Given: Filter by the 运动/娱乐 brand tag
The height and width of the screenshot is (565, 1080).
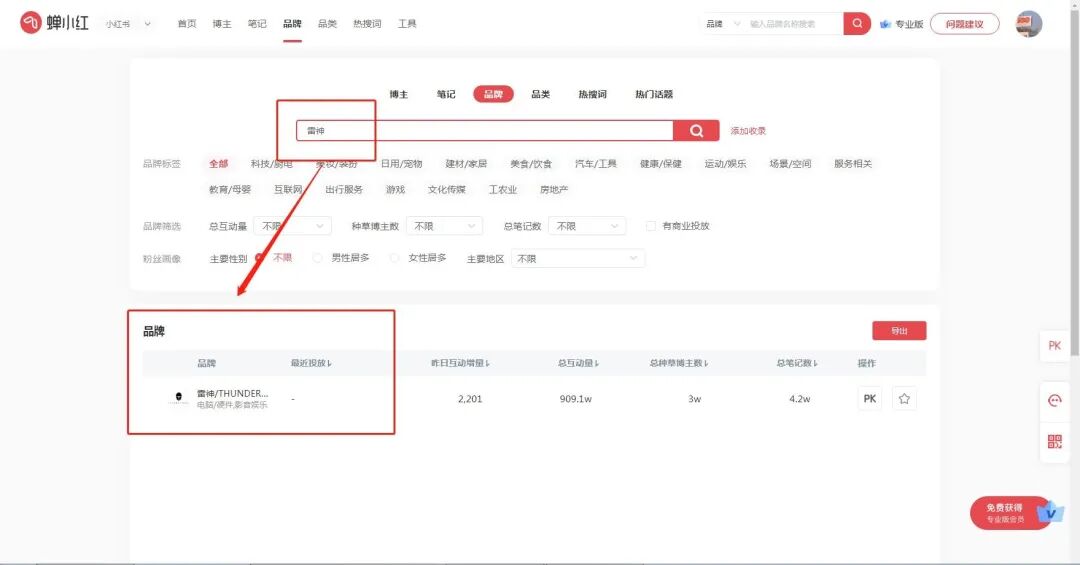Looking at the screenshot, I should coord(725,164).
